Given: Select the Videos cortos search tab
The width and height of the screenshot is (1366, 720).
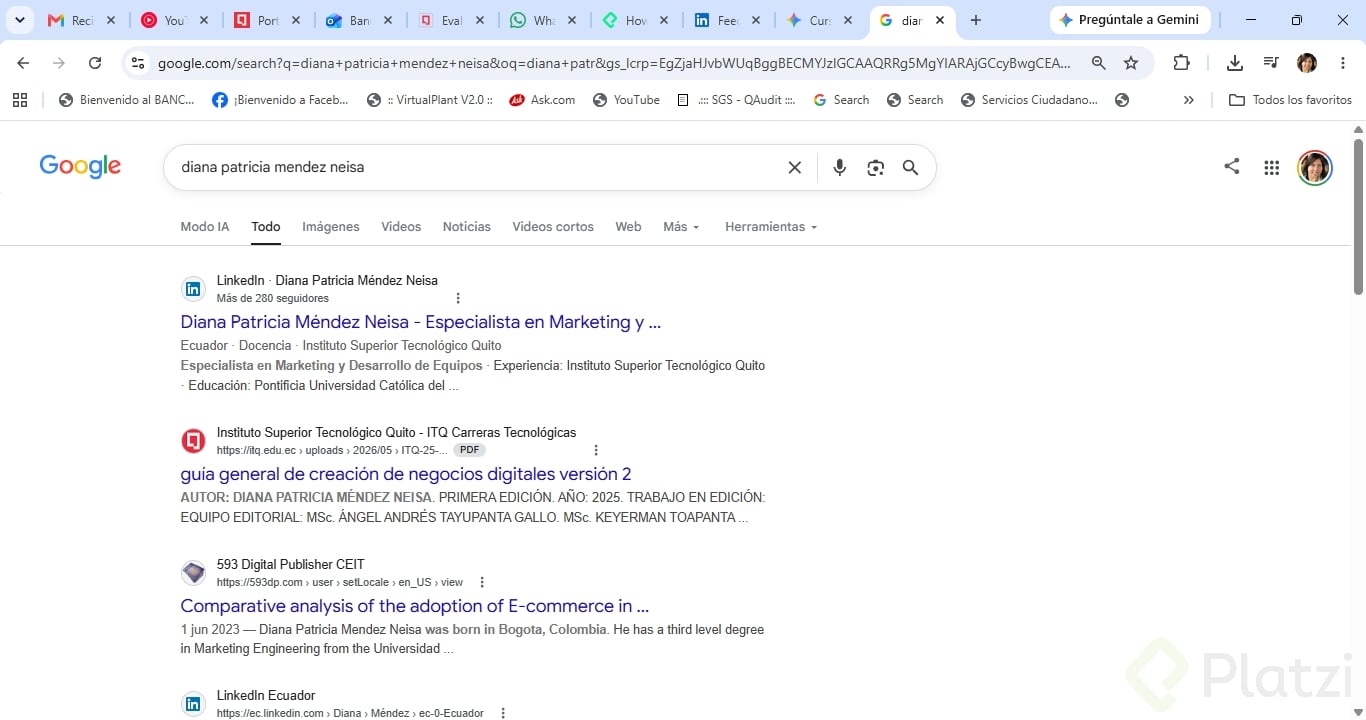Looking at the screenshot, I should [553, 227].
